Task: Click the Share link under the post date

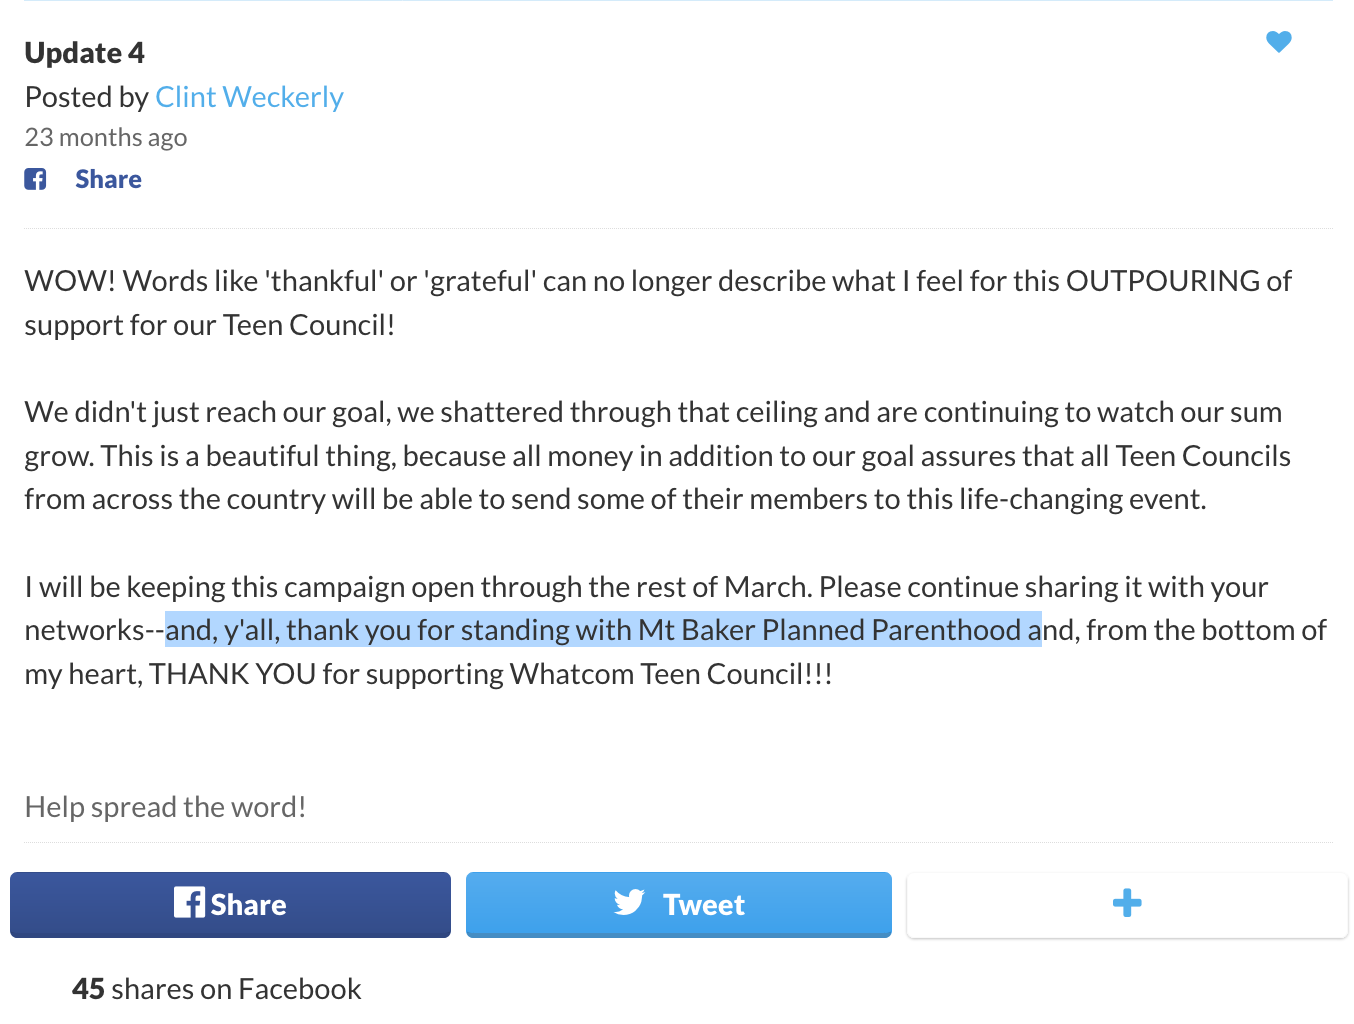Action: (108, 179)
